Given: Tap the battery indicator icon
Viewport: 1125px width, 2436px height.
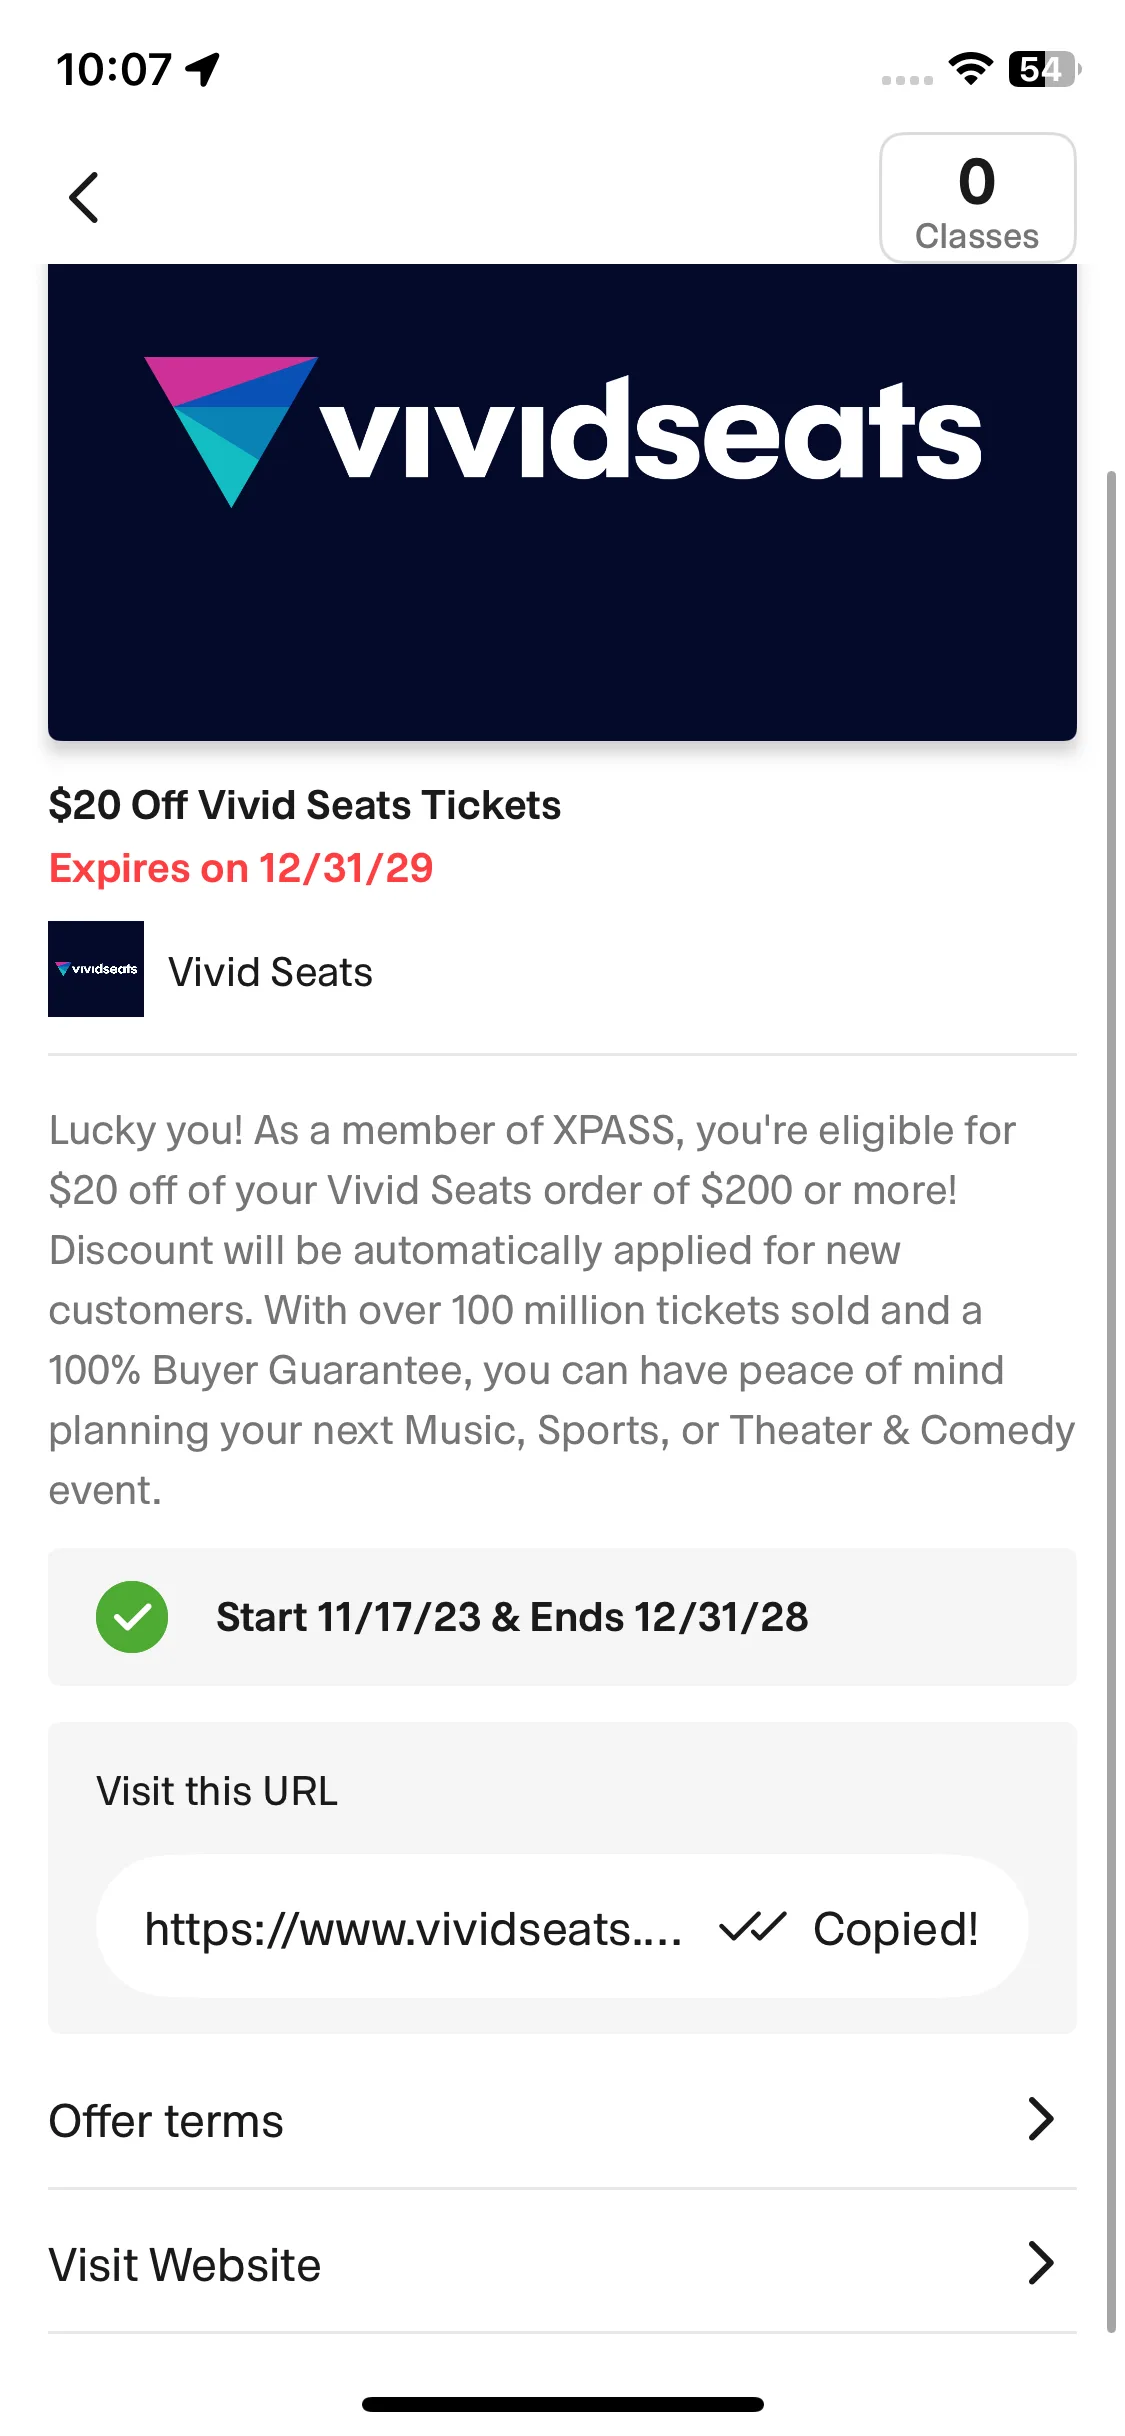Looking at the screenshot, I should pyautogui.click(x=1044, y=69).
